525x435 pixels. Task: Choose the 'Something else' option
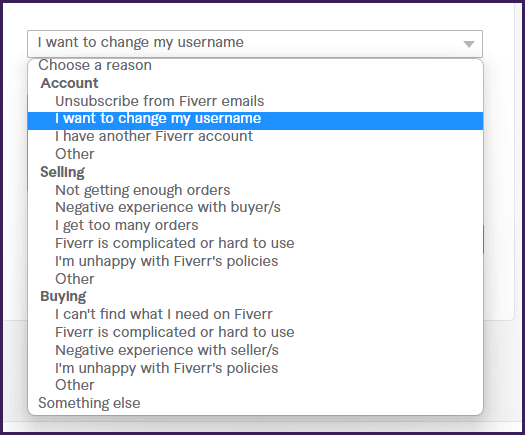coord(255,403)
